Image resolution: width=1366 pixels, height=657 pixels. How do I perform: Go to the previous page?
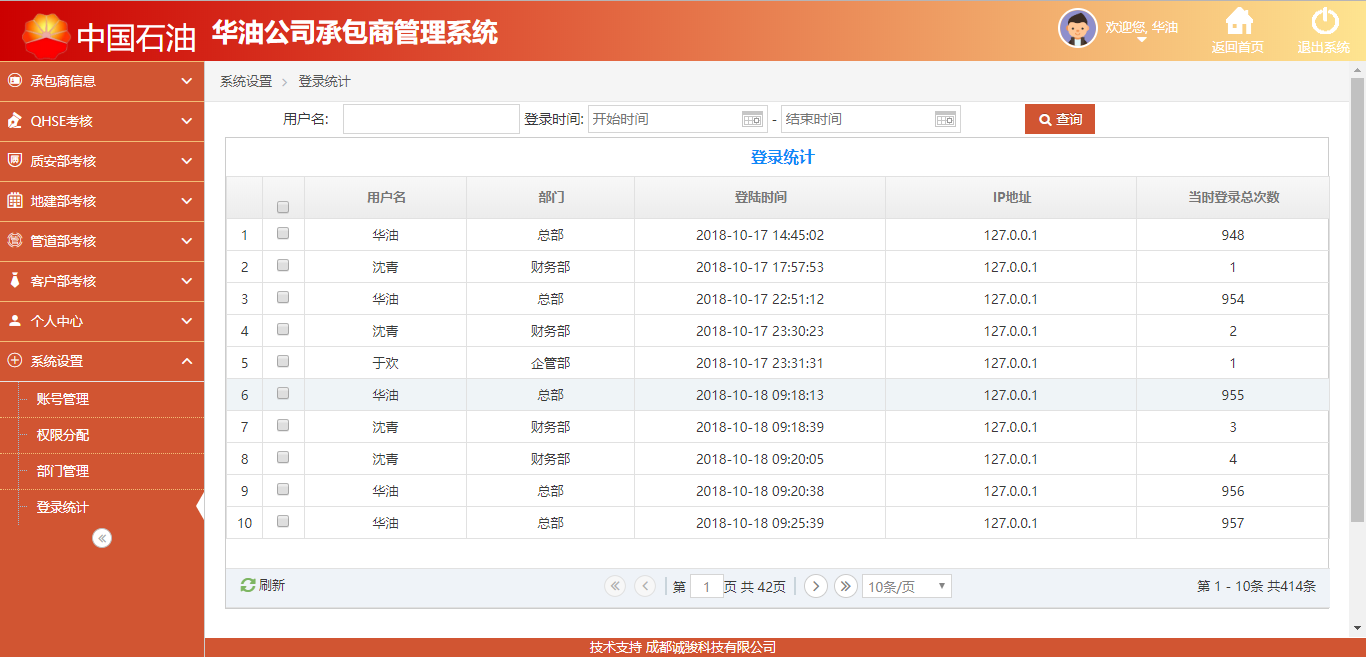645,586
